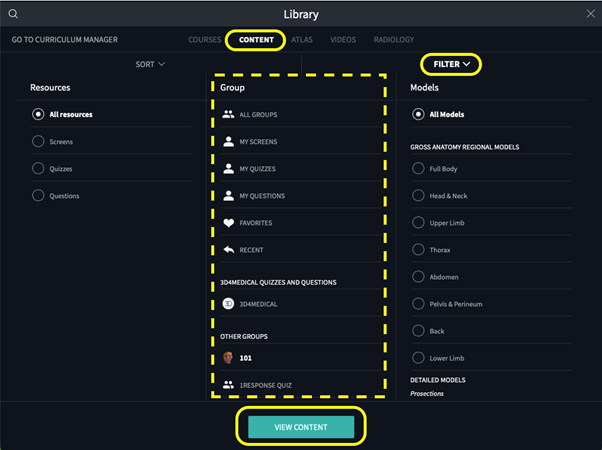The width and height of the screenshot is (602, 450).
Task: Click the My Quizzes person icon
Action: pos(228,169)
